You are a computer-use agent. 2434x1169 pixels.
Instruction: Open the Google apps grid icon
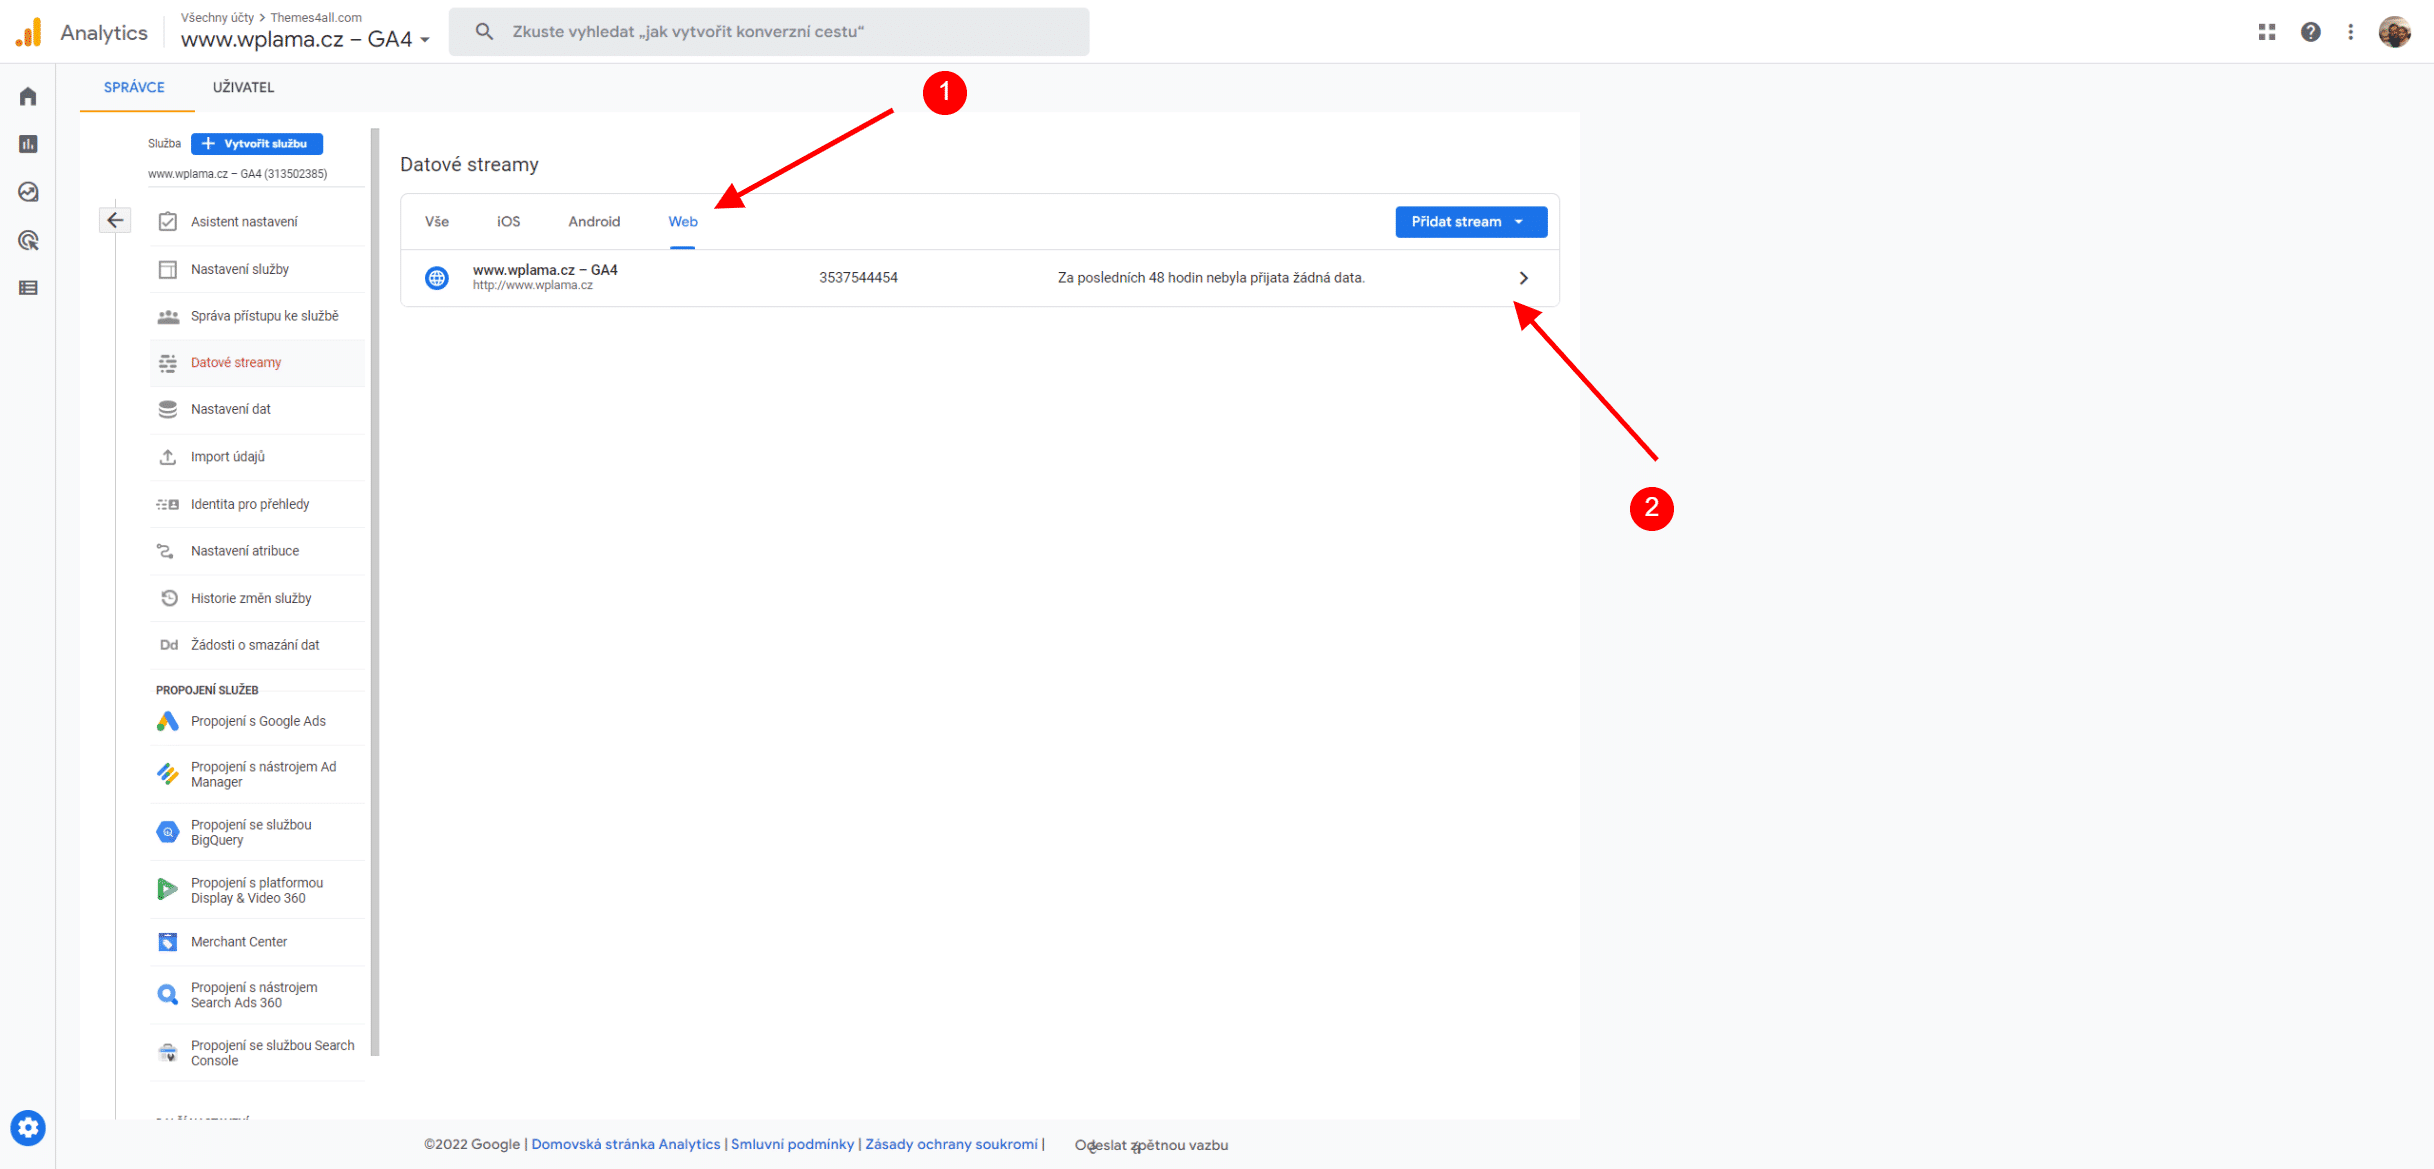pyautogui.click(x=2267, y=32)
